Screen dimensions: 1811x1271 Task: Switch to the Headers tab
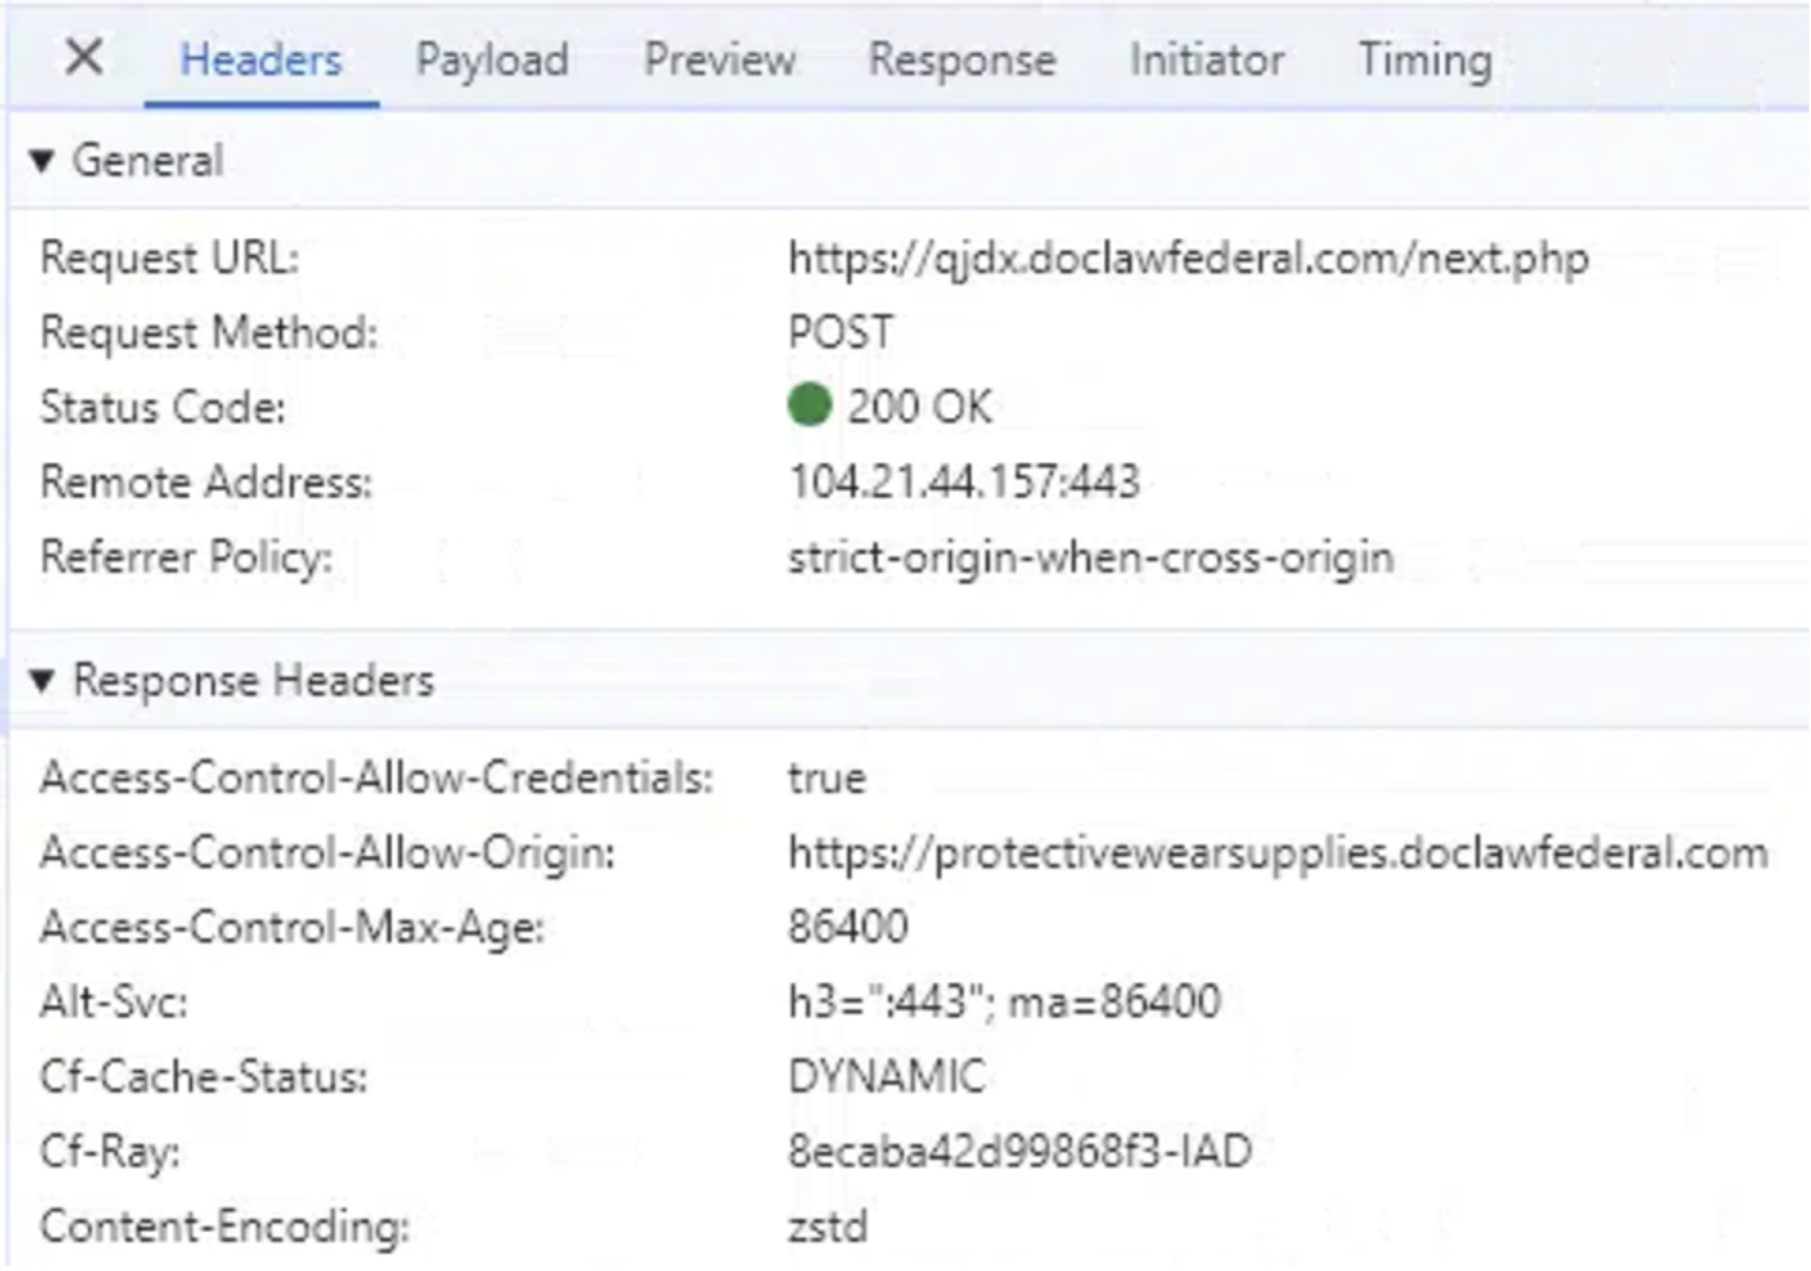[261, 60]
